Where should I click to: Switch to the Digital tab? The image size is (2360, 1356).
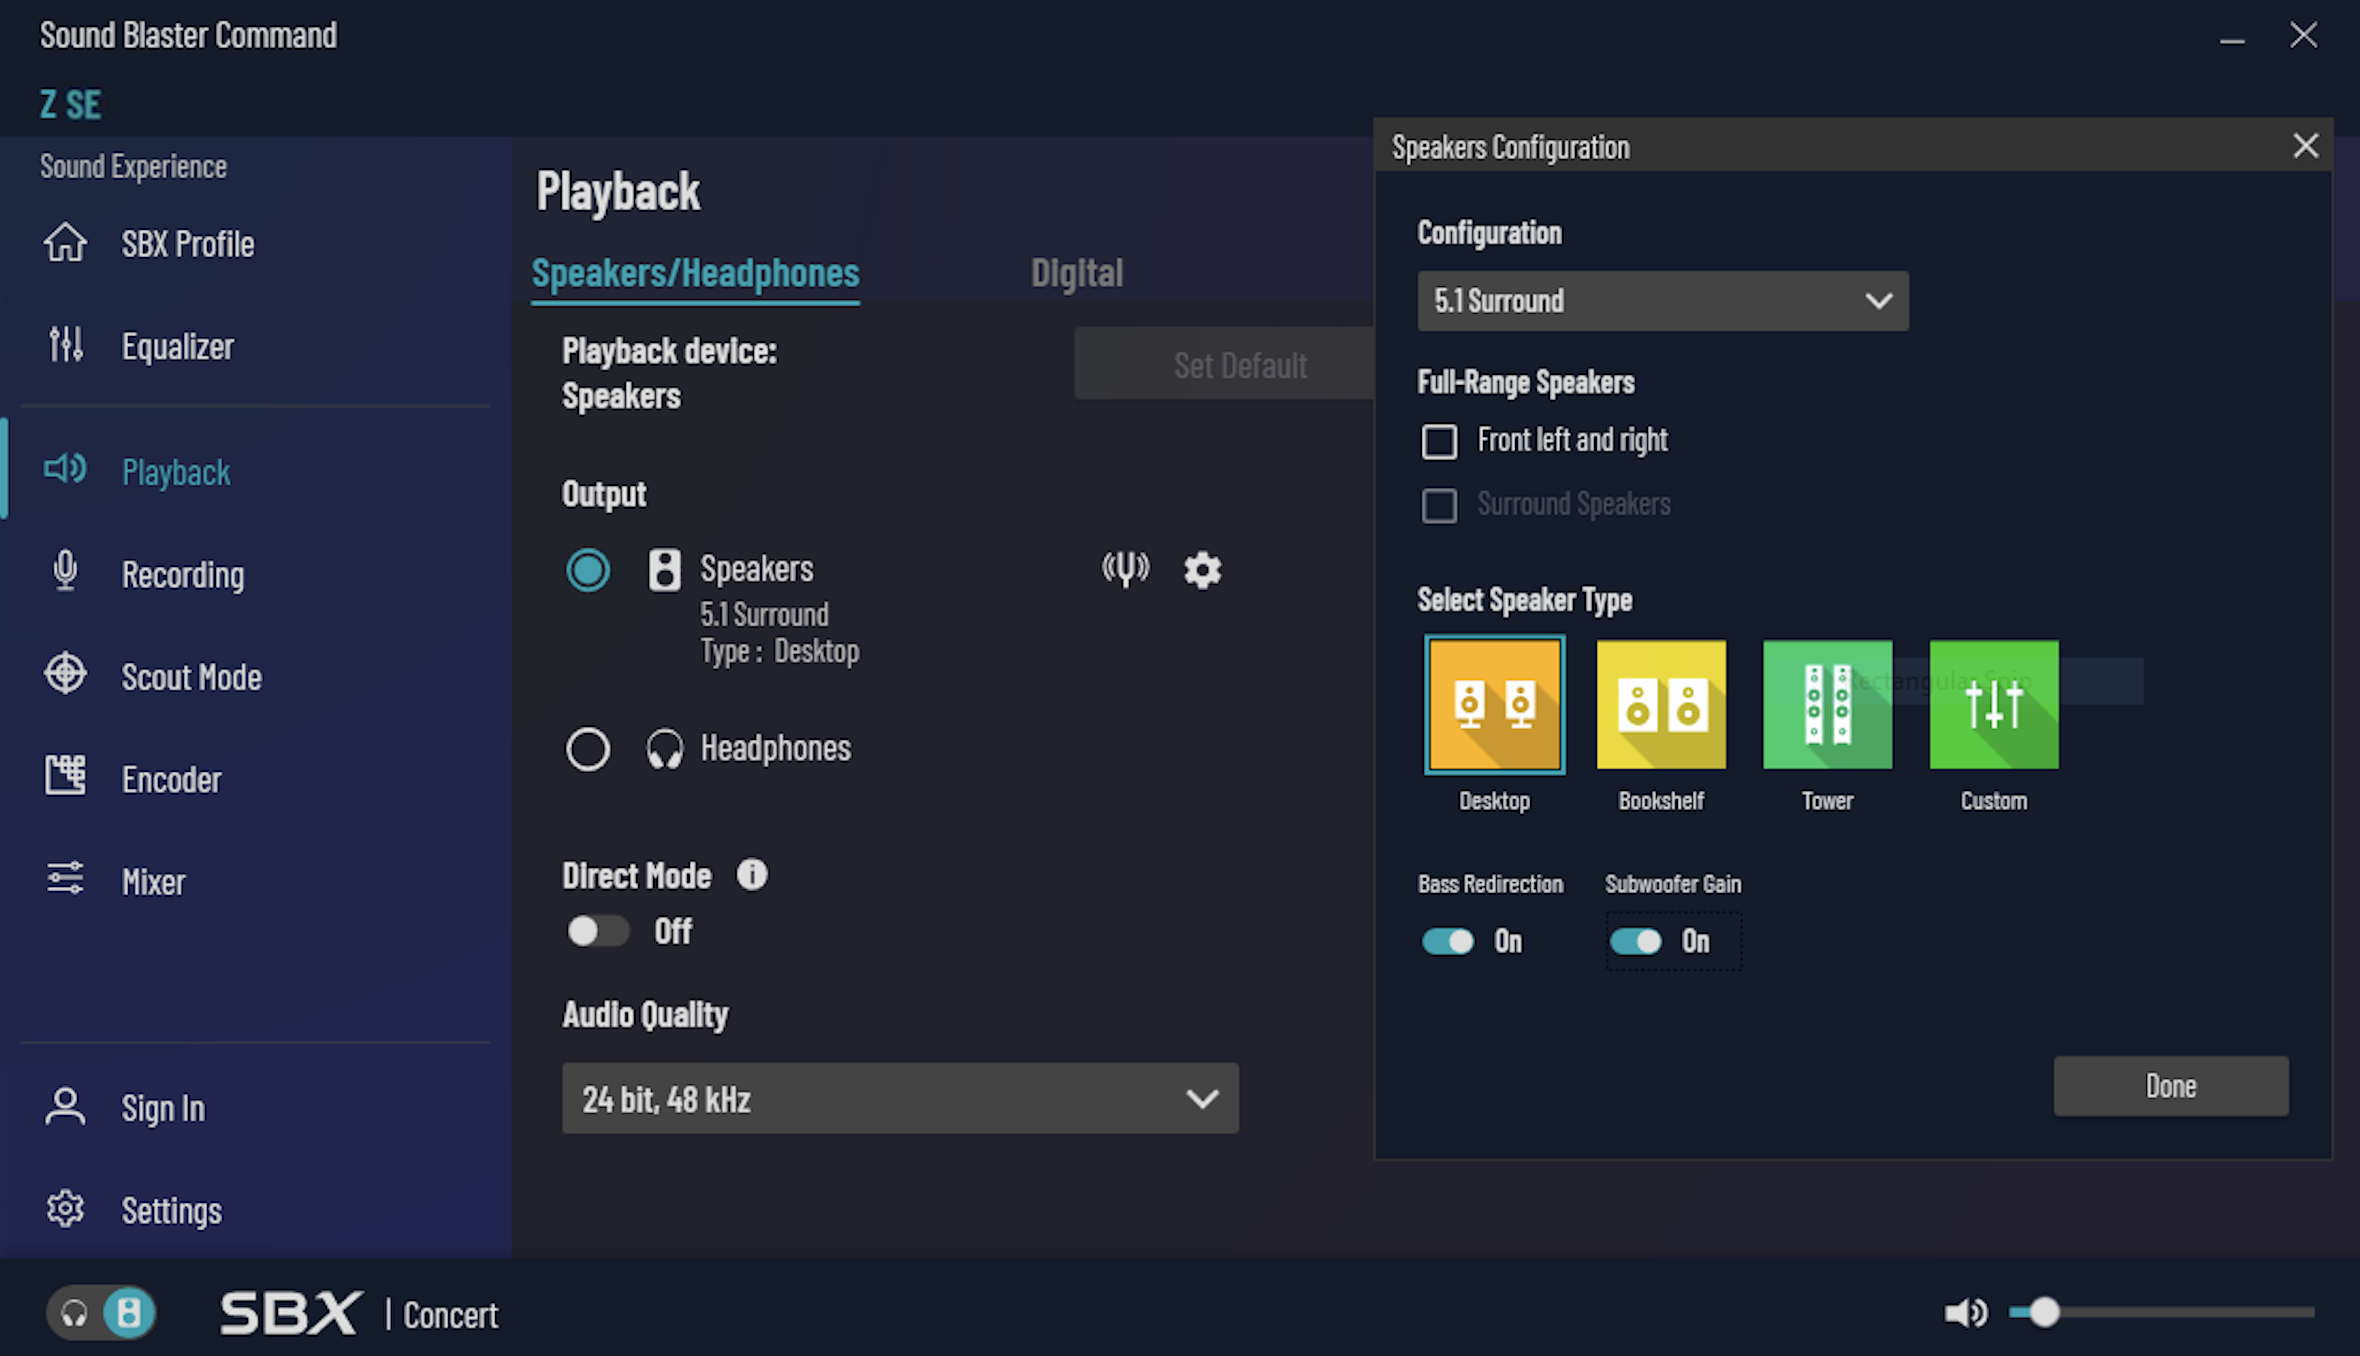1077,272
